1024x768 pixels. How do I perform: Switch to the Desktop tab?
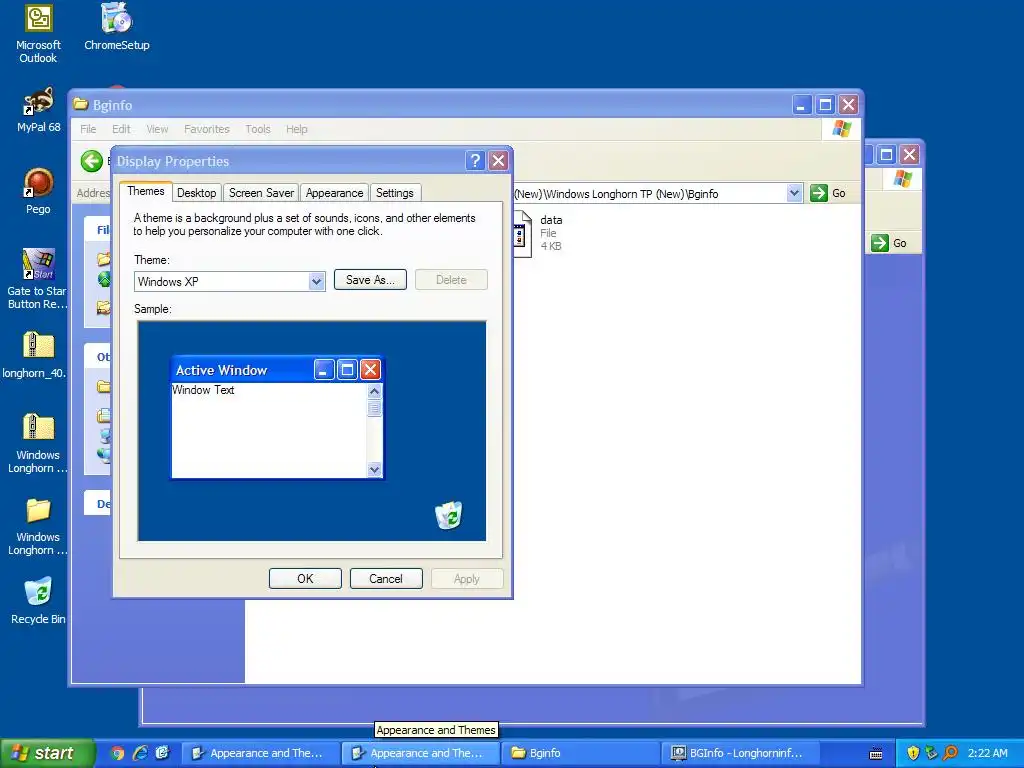click(x=197, y=193)
